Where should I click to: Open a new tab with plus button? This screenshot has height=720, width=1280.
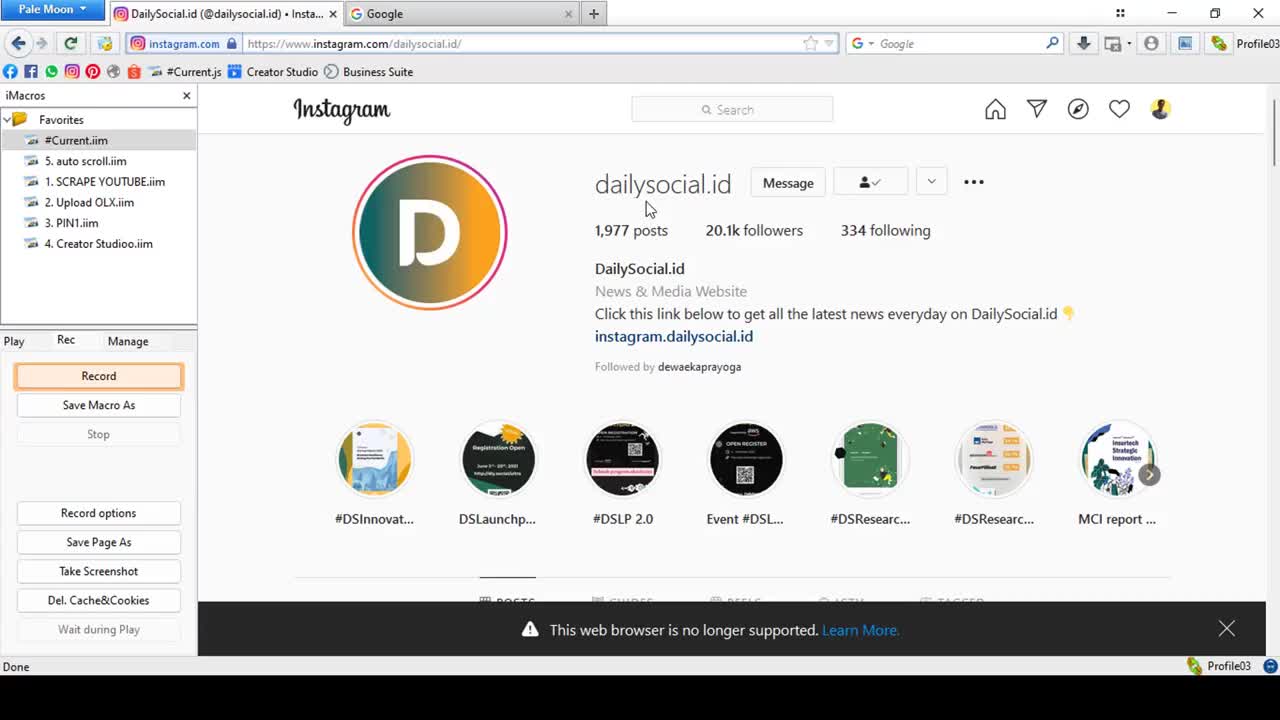click(594, 14)
